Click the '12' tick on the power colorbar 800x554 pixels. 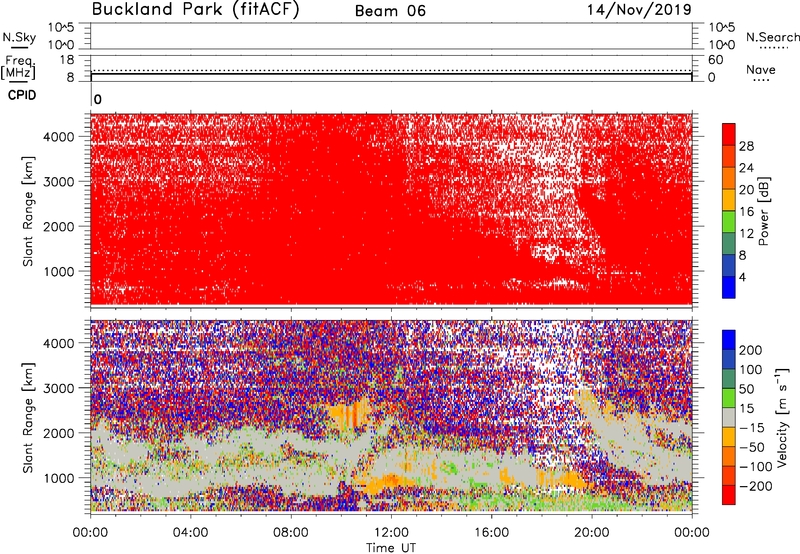click(746, 233)
